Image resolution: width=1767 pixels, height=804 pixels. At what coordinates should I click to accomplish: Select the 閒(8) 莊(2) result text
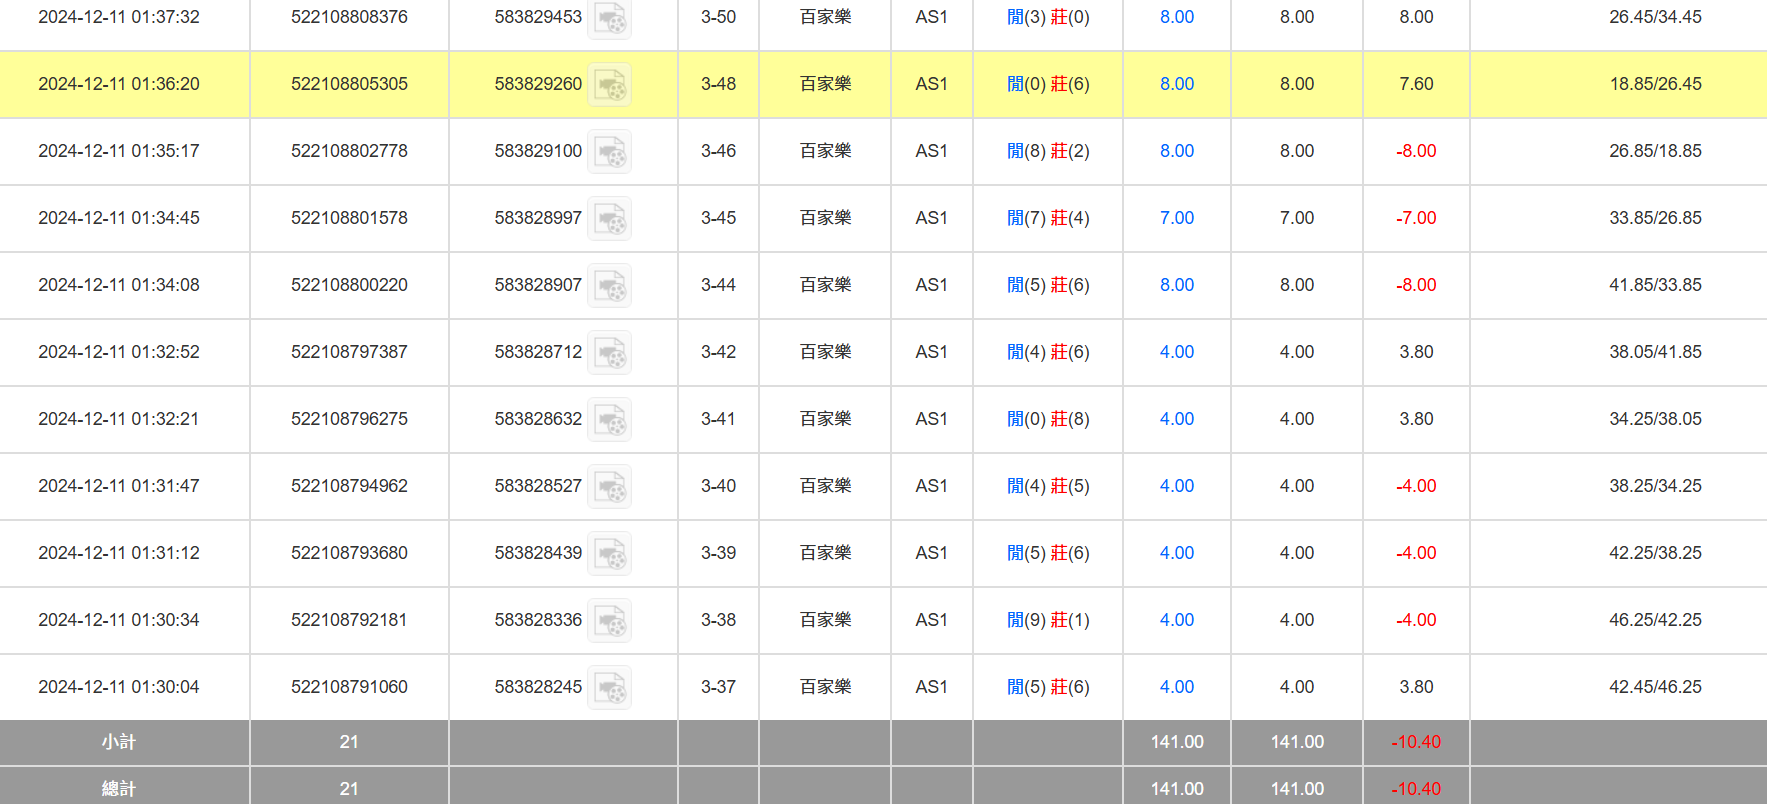pyautogui.click(x=1048, y=151)
